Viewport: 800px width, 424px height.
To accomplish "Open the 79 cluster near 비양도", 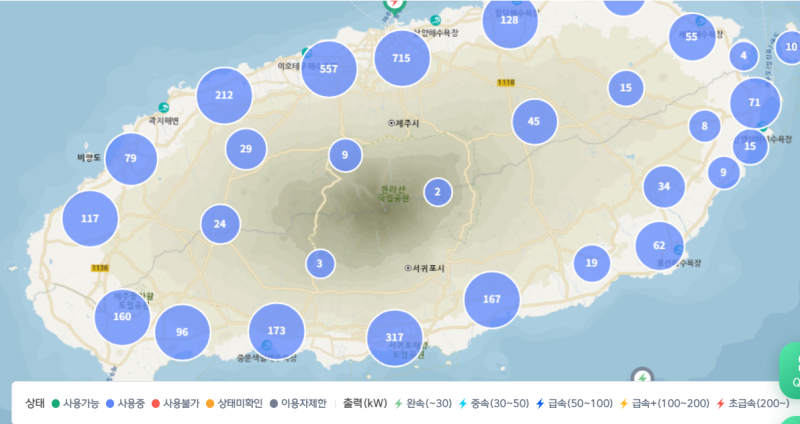I will click(x=131, y=159).
